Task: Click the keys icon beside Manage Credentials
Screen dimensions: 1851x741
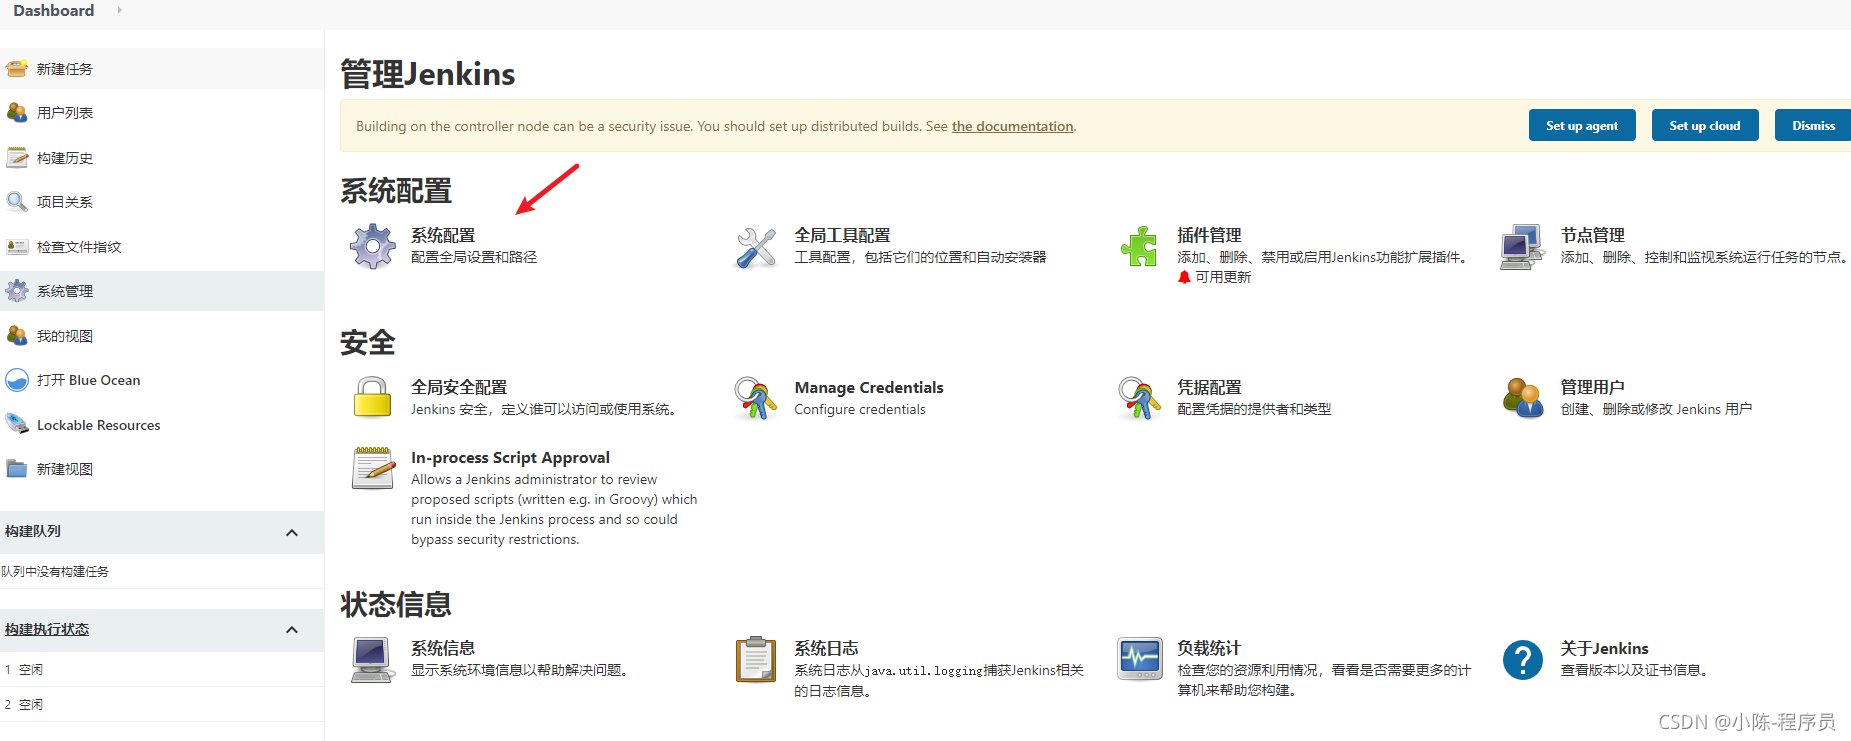Action: click(756, 398)
